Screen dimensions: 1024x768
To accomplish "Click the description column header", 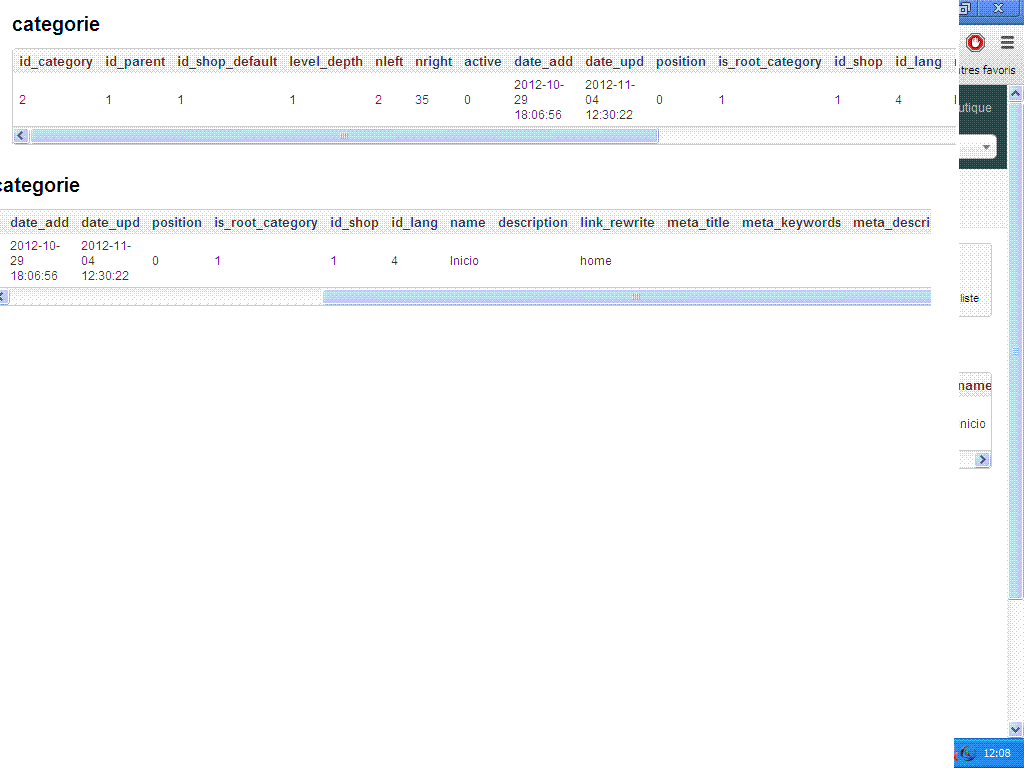I will [x=533, y=223].
